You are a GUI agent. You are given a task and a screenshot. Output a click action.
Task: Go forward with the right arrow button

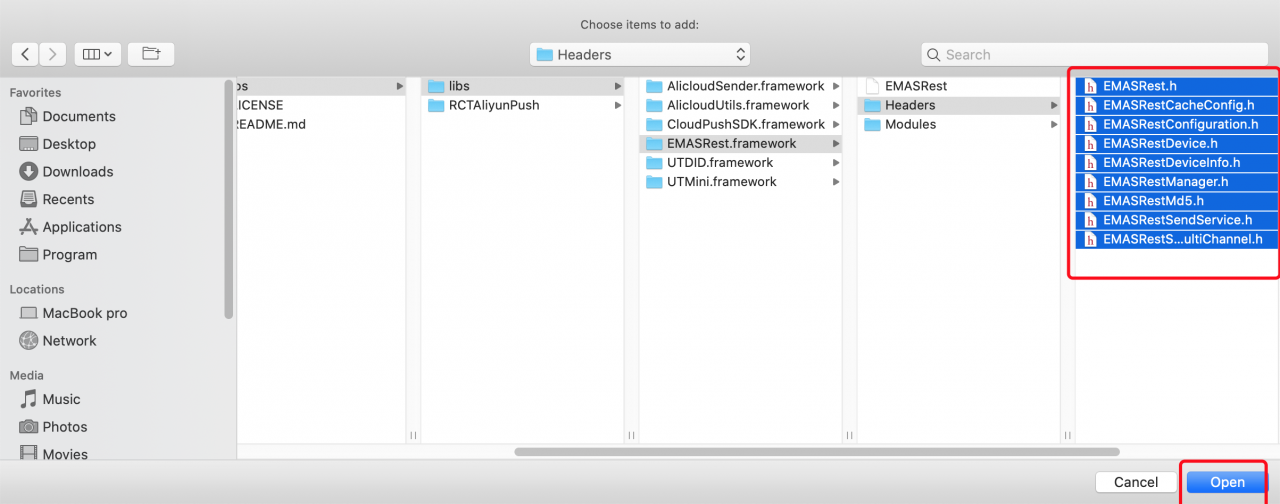53,54
